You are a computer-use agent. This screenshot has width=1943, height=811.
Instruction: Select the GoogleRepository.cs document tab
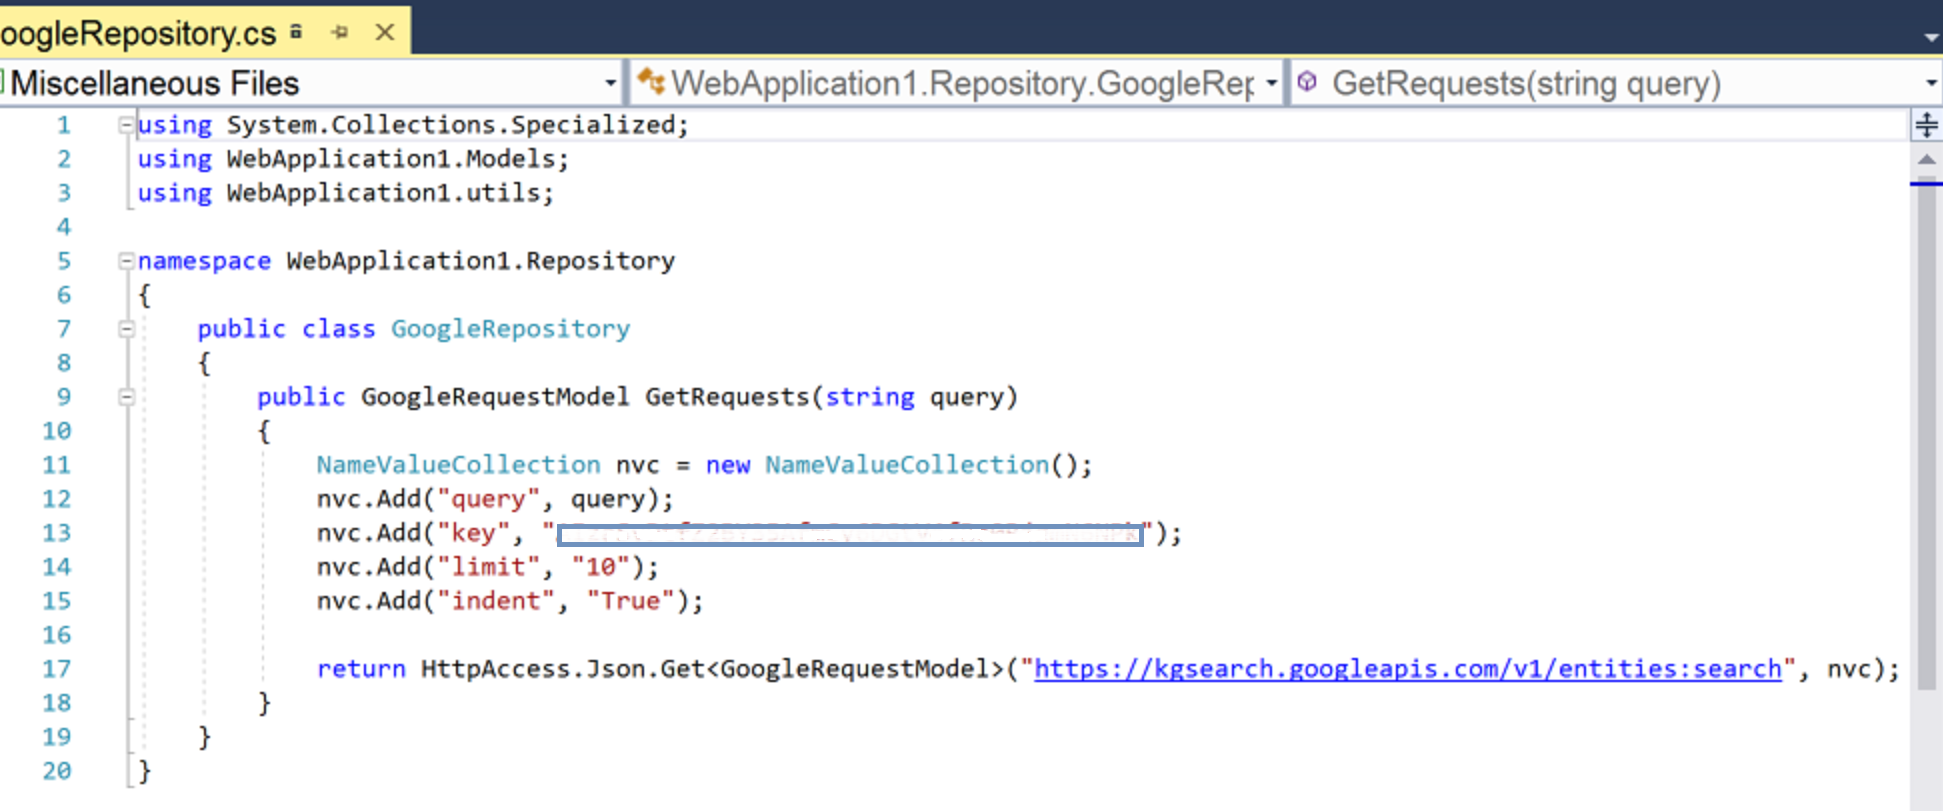pyautogui.click(x=138, y=33)
